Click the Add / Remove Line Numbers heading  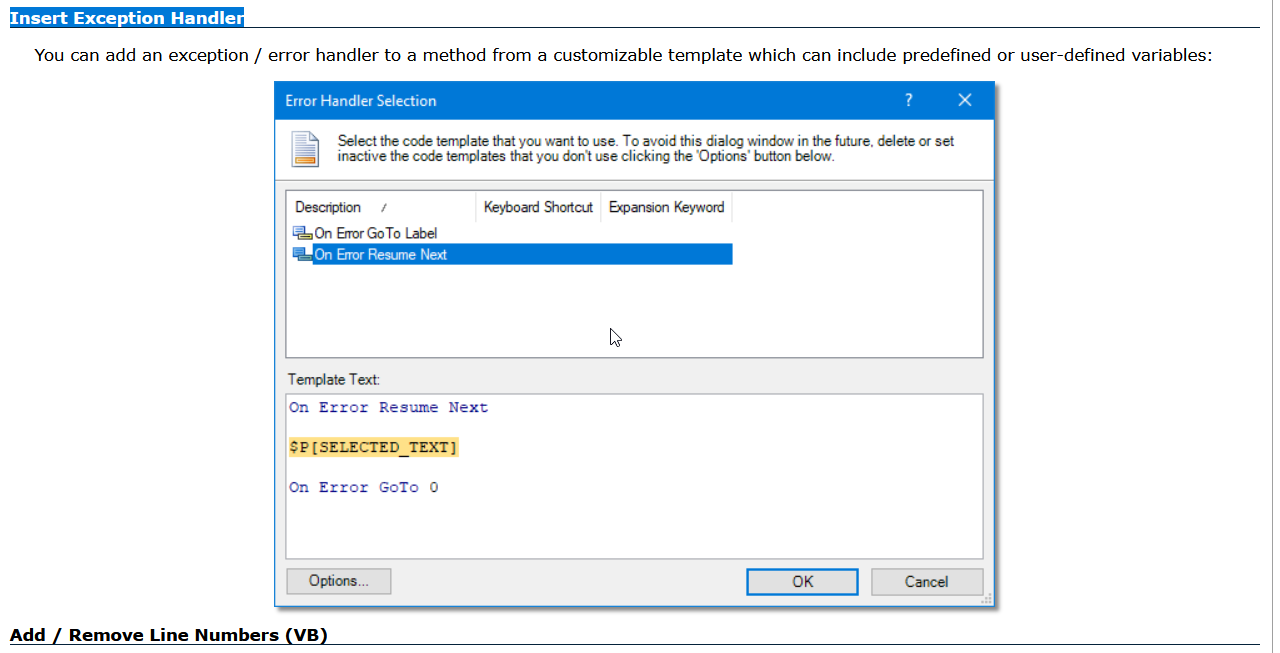(168, 635)
